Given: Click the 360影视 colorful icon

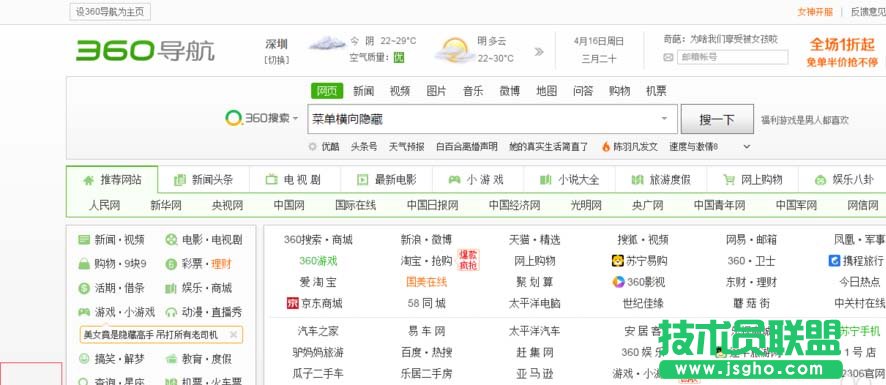Looking at the screenshot, I should [618, 282].
